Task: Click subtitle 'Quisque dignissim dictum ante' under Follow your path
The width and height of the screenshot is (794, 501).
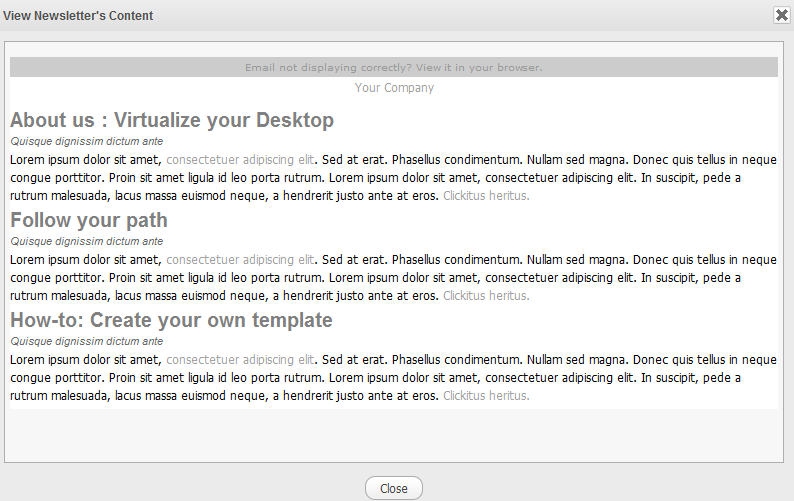Action: pyautogui.click(x=87, y=241)
